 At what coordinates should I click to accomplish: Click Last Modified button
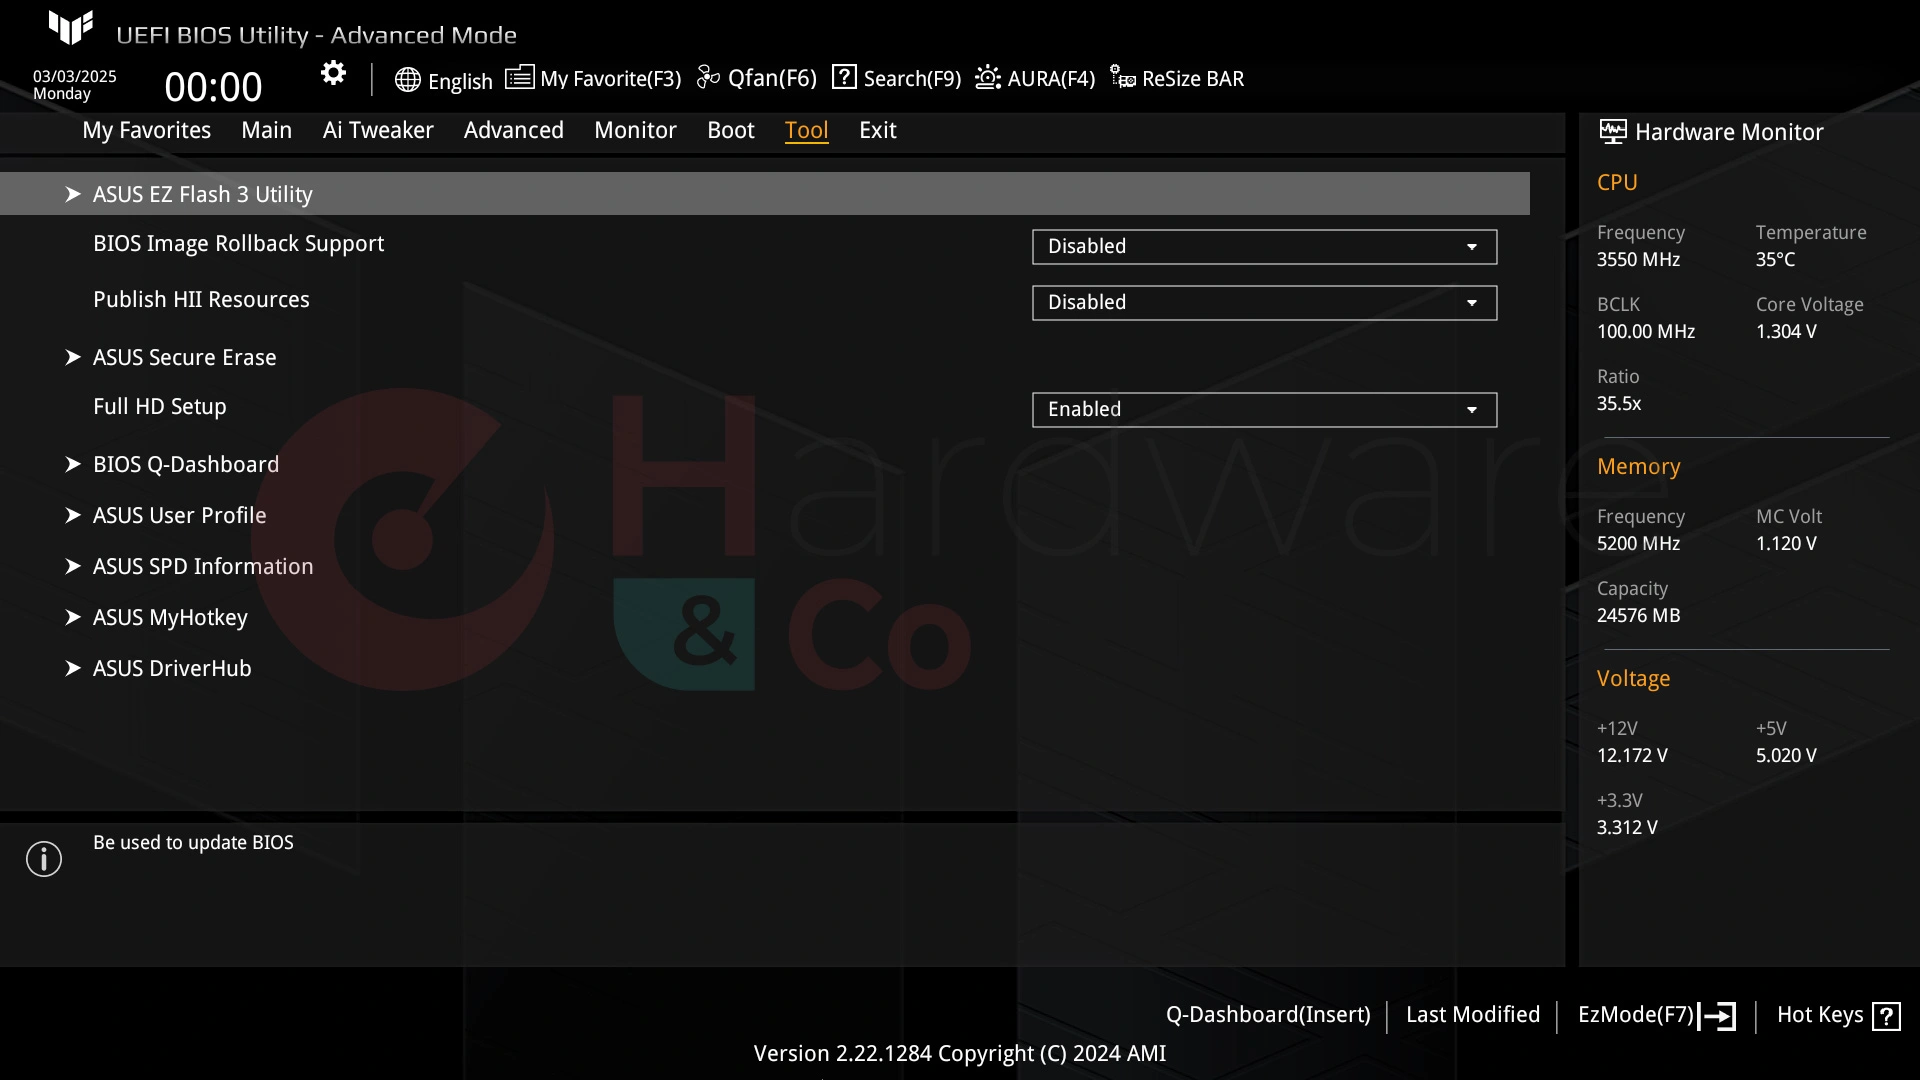coord(1473,1015)
